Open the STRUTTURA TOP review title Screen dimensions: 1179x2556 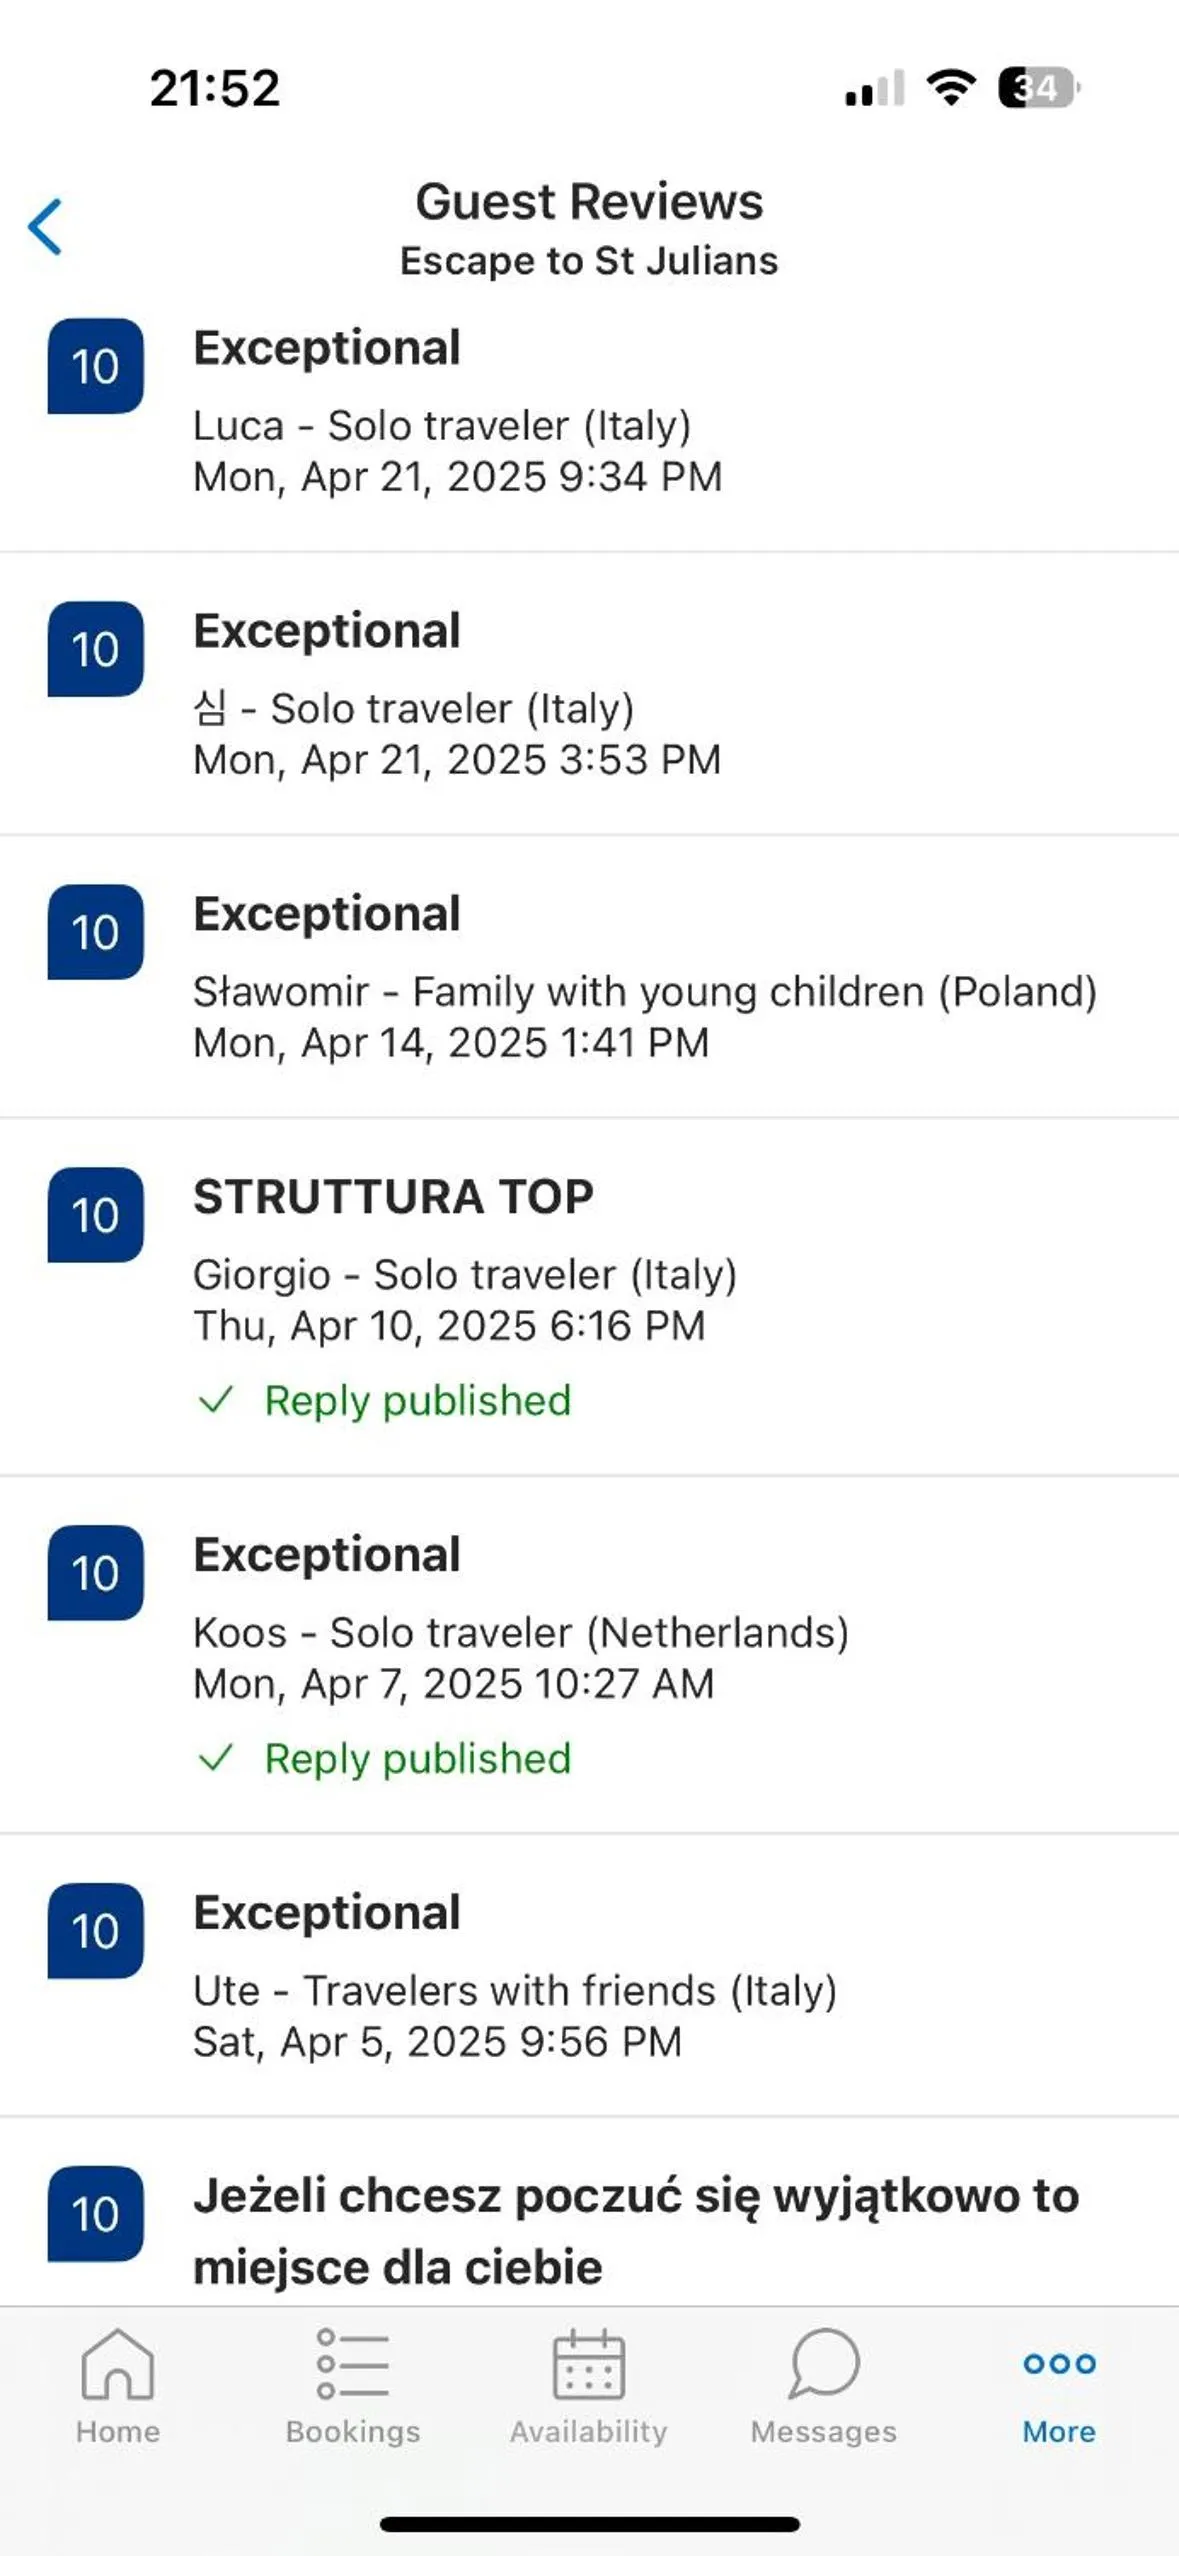tap(393, 1197)
